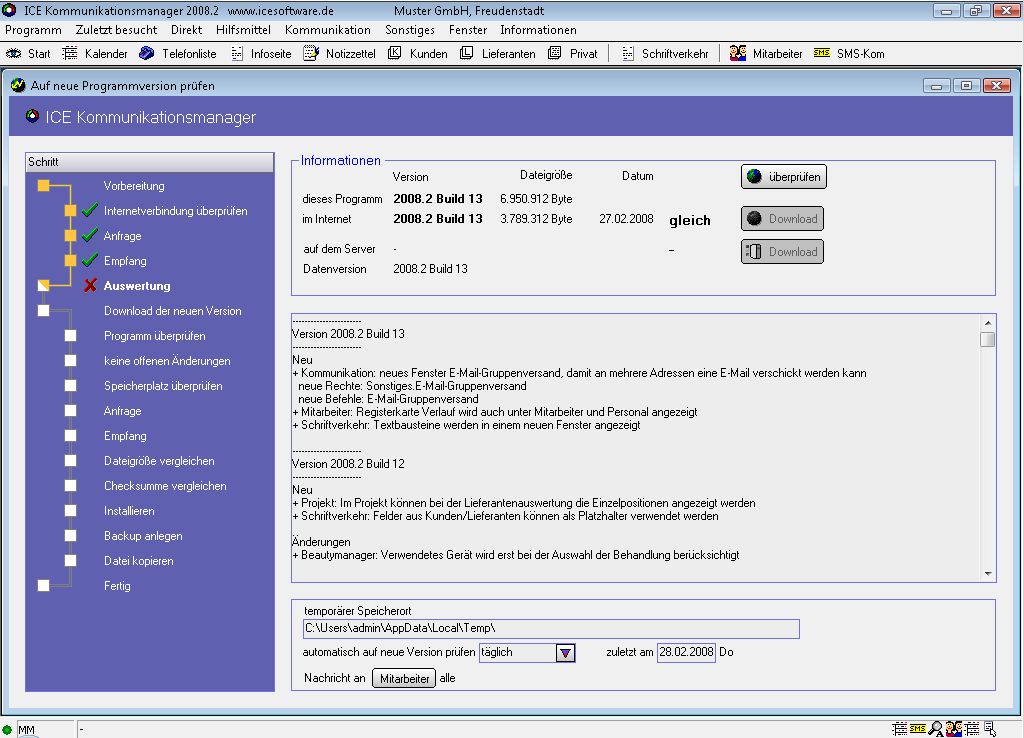The width and height of the screenshot is (1024, 738).
Task: Open the Kunden toolbar icon
Action: [394, 54]
